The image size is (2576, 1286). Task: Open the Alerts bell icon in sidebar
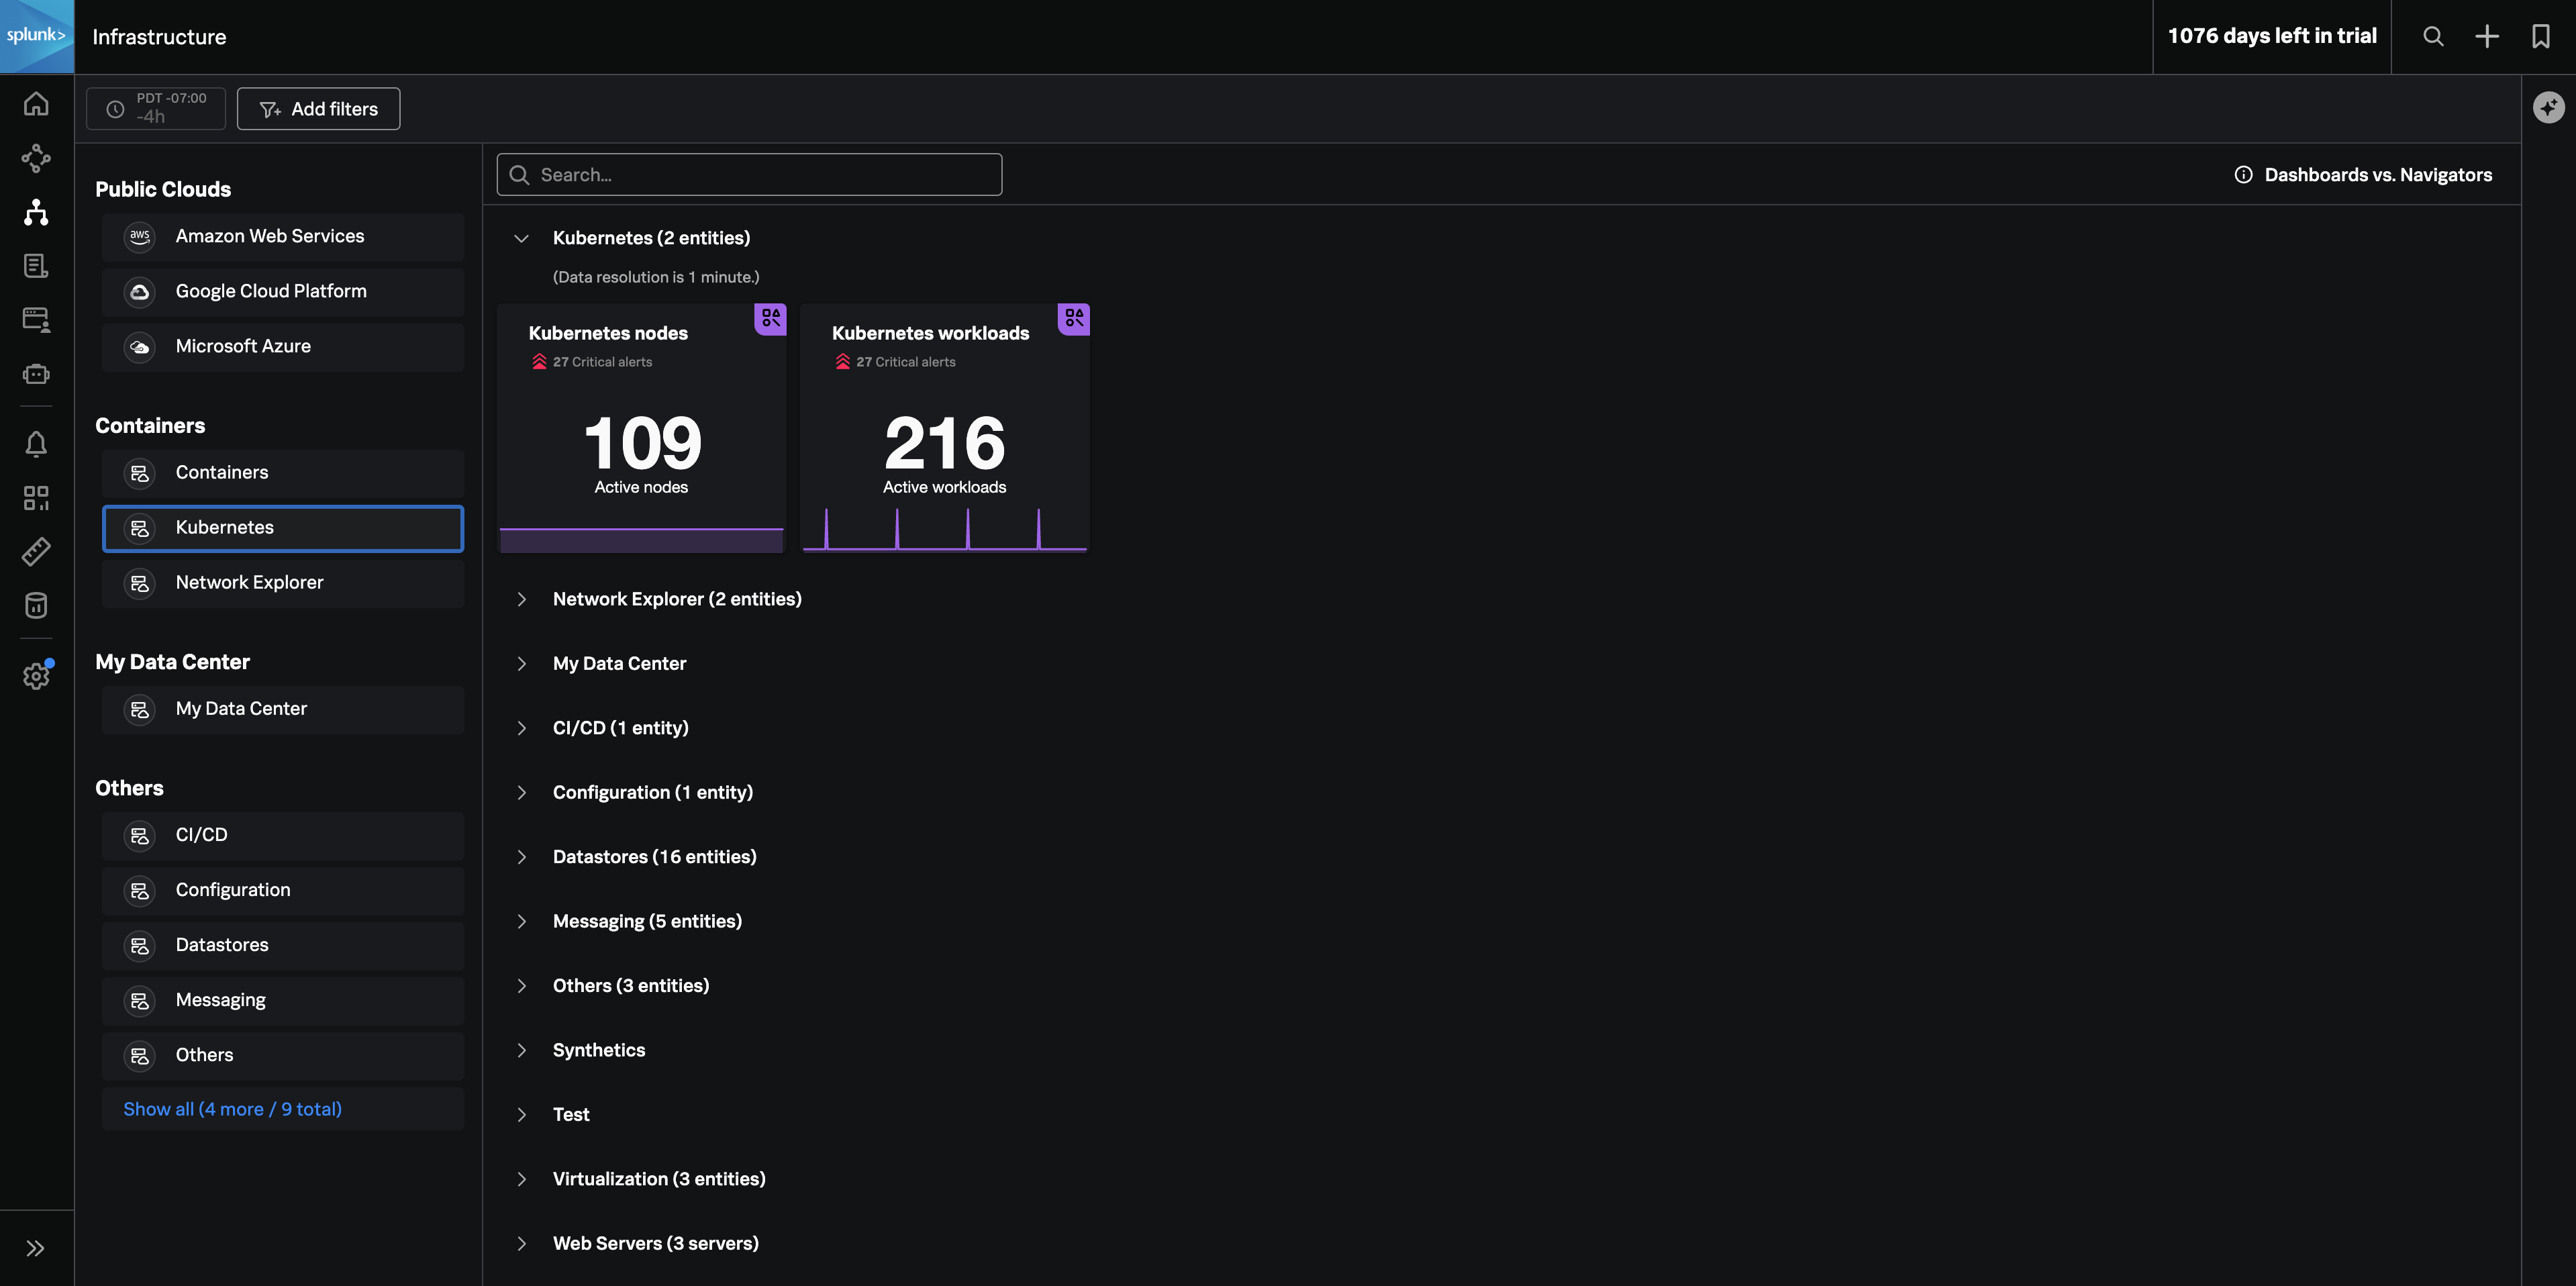pyautogui.click(x=36, y=444)
